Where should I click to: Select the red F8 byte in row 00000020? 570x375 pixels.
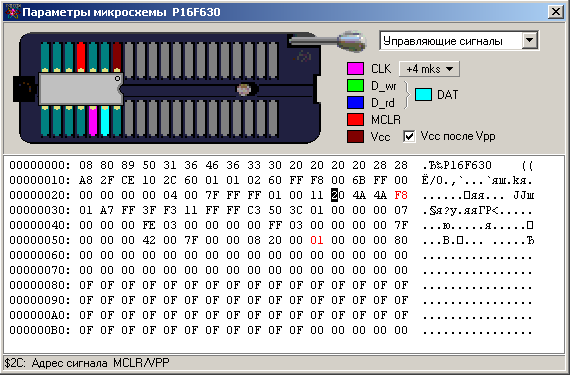pos(401,195)
